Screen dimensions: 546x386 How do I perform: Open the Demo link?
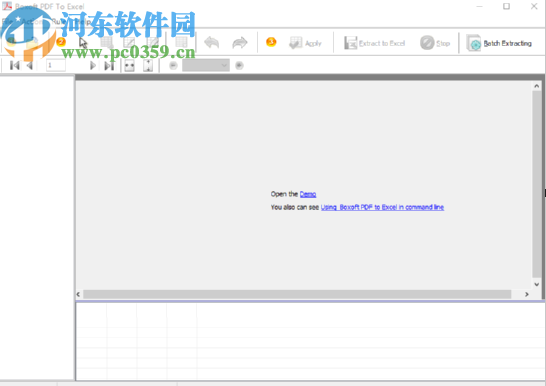pos(308,194)
